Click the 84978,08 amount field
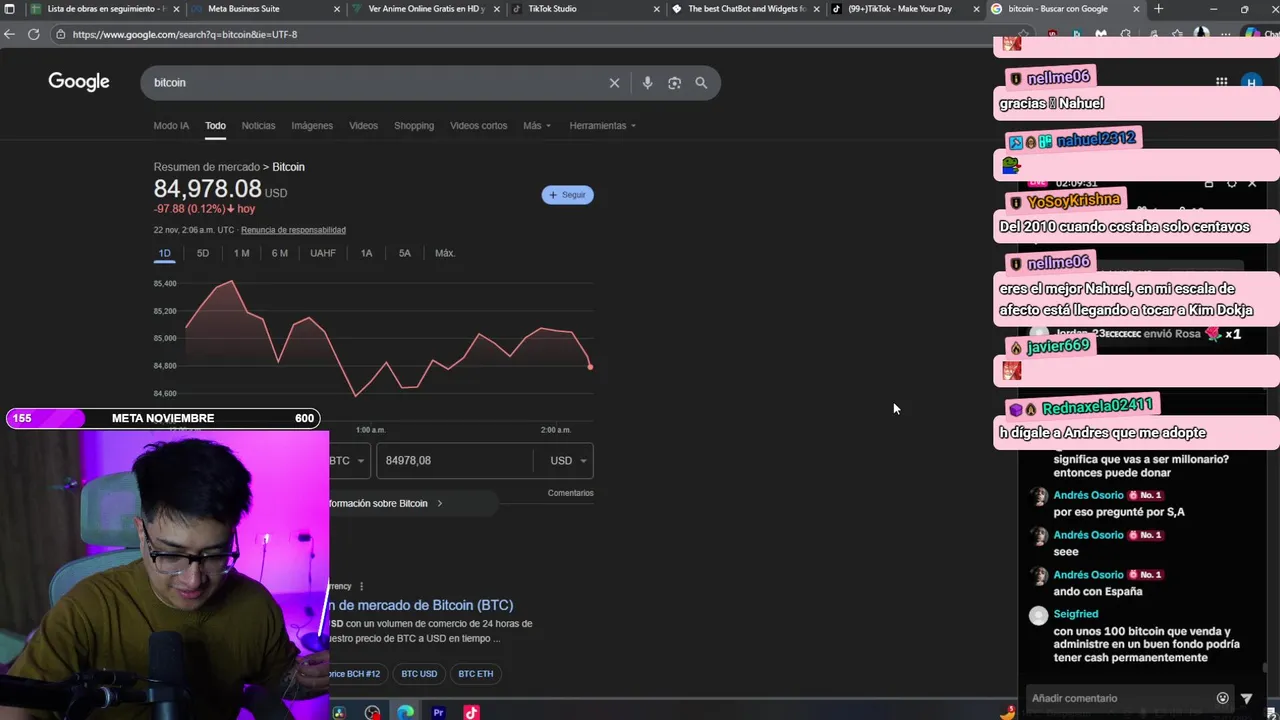The height and width of the screenshot is (720, 1280). (455, 460)
